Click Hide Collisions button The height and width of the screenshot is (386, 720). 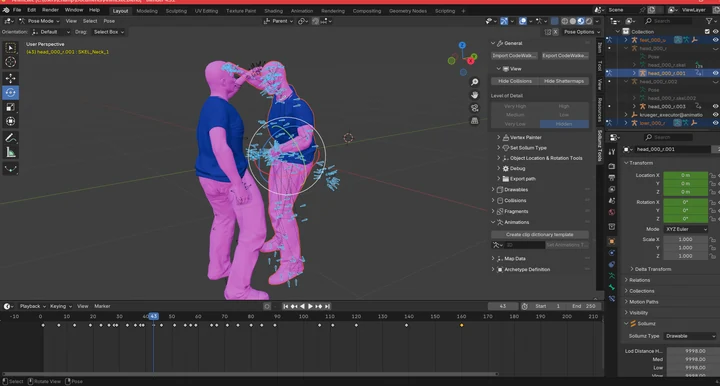coord(515,81)
